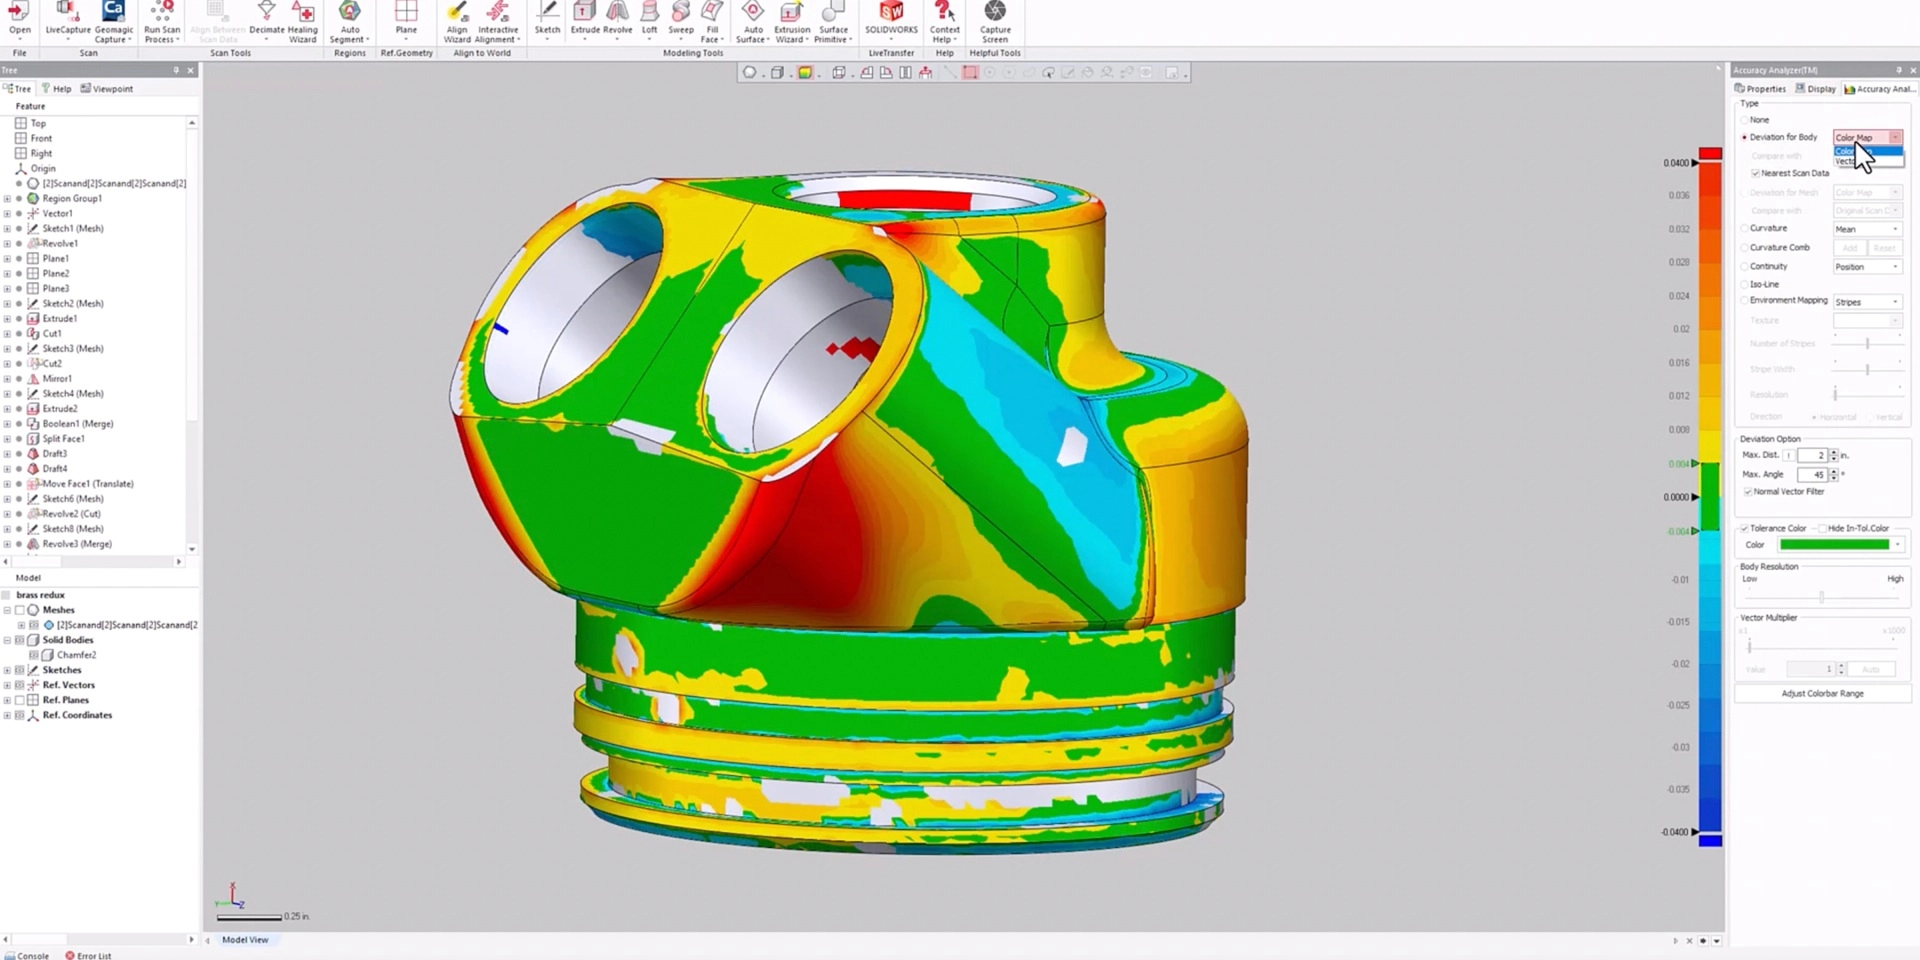Click the SOLIDWORKS LiveTransfer icon
The image size is (1920, 960).
point(891,19)
